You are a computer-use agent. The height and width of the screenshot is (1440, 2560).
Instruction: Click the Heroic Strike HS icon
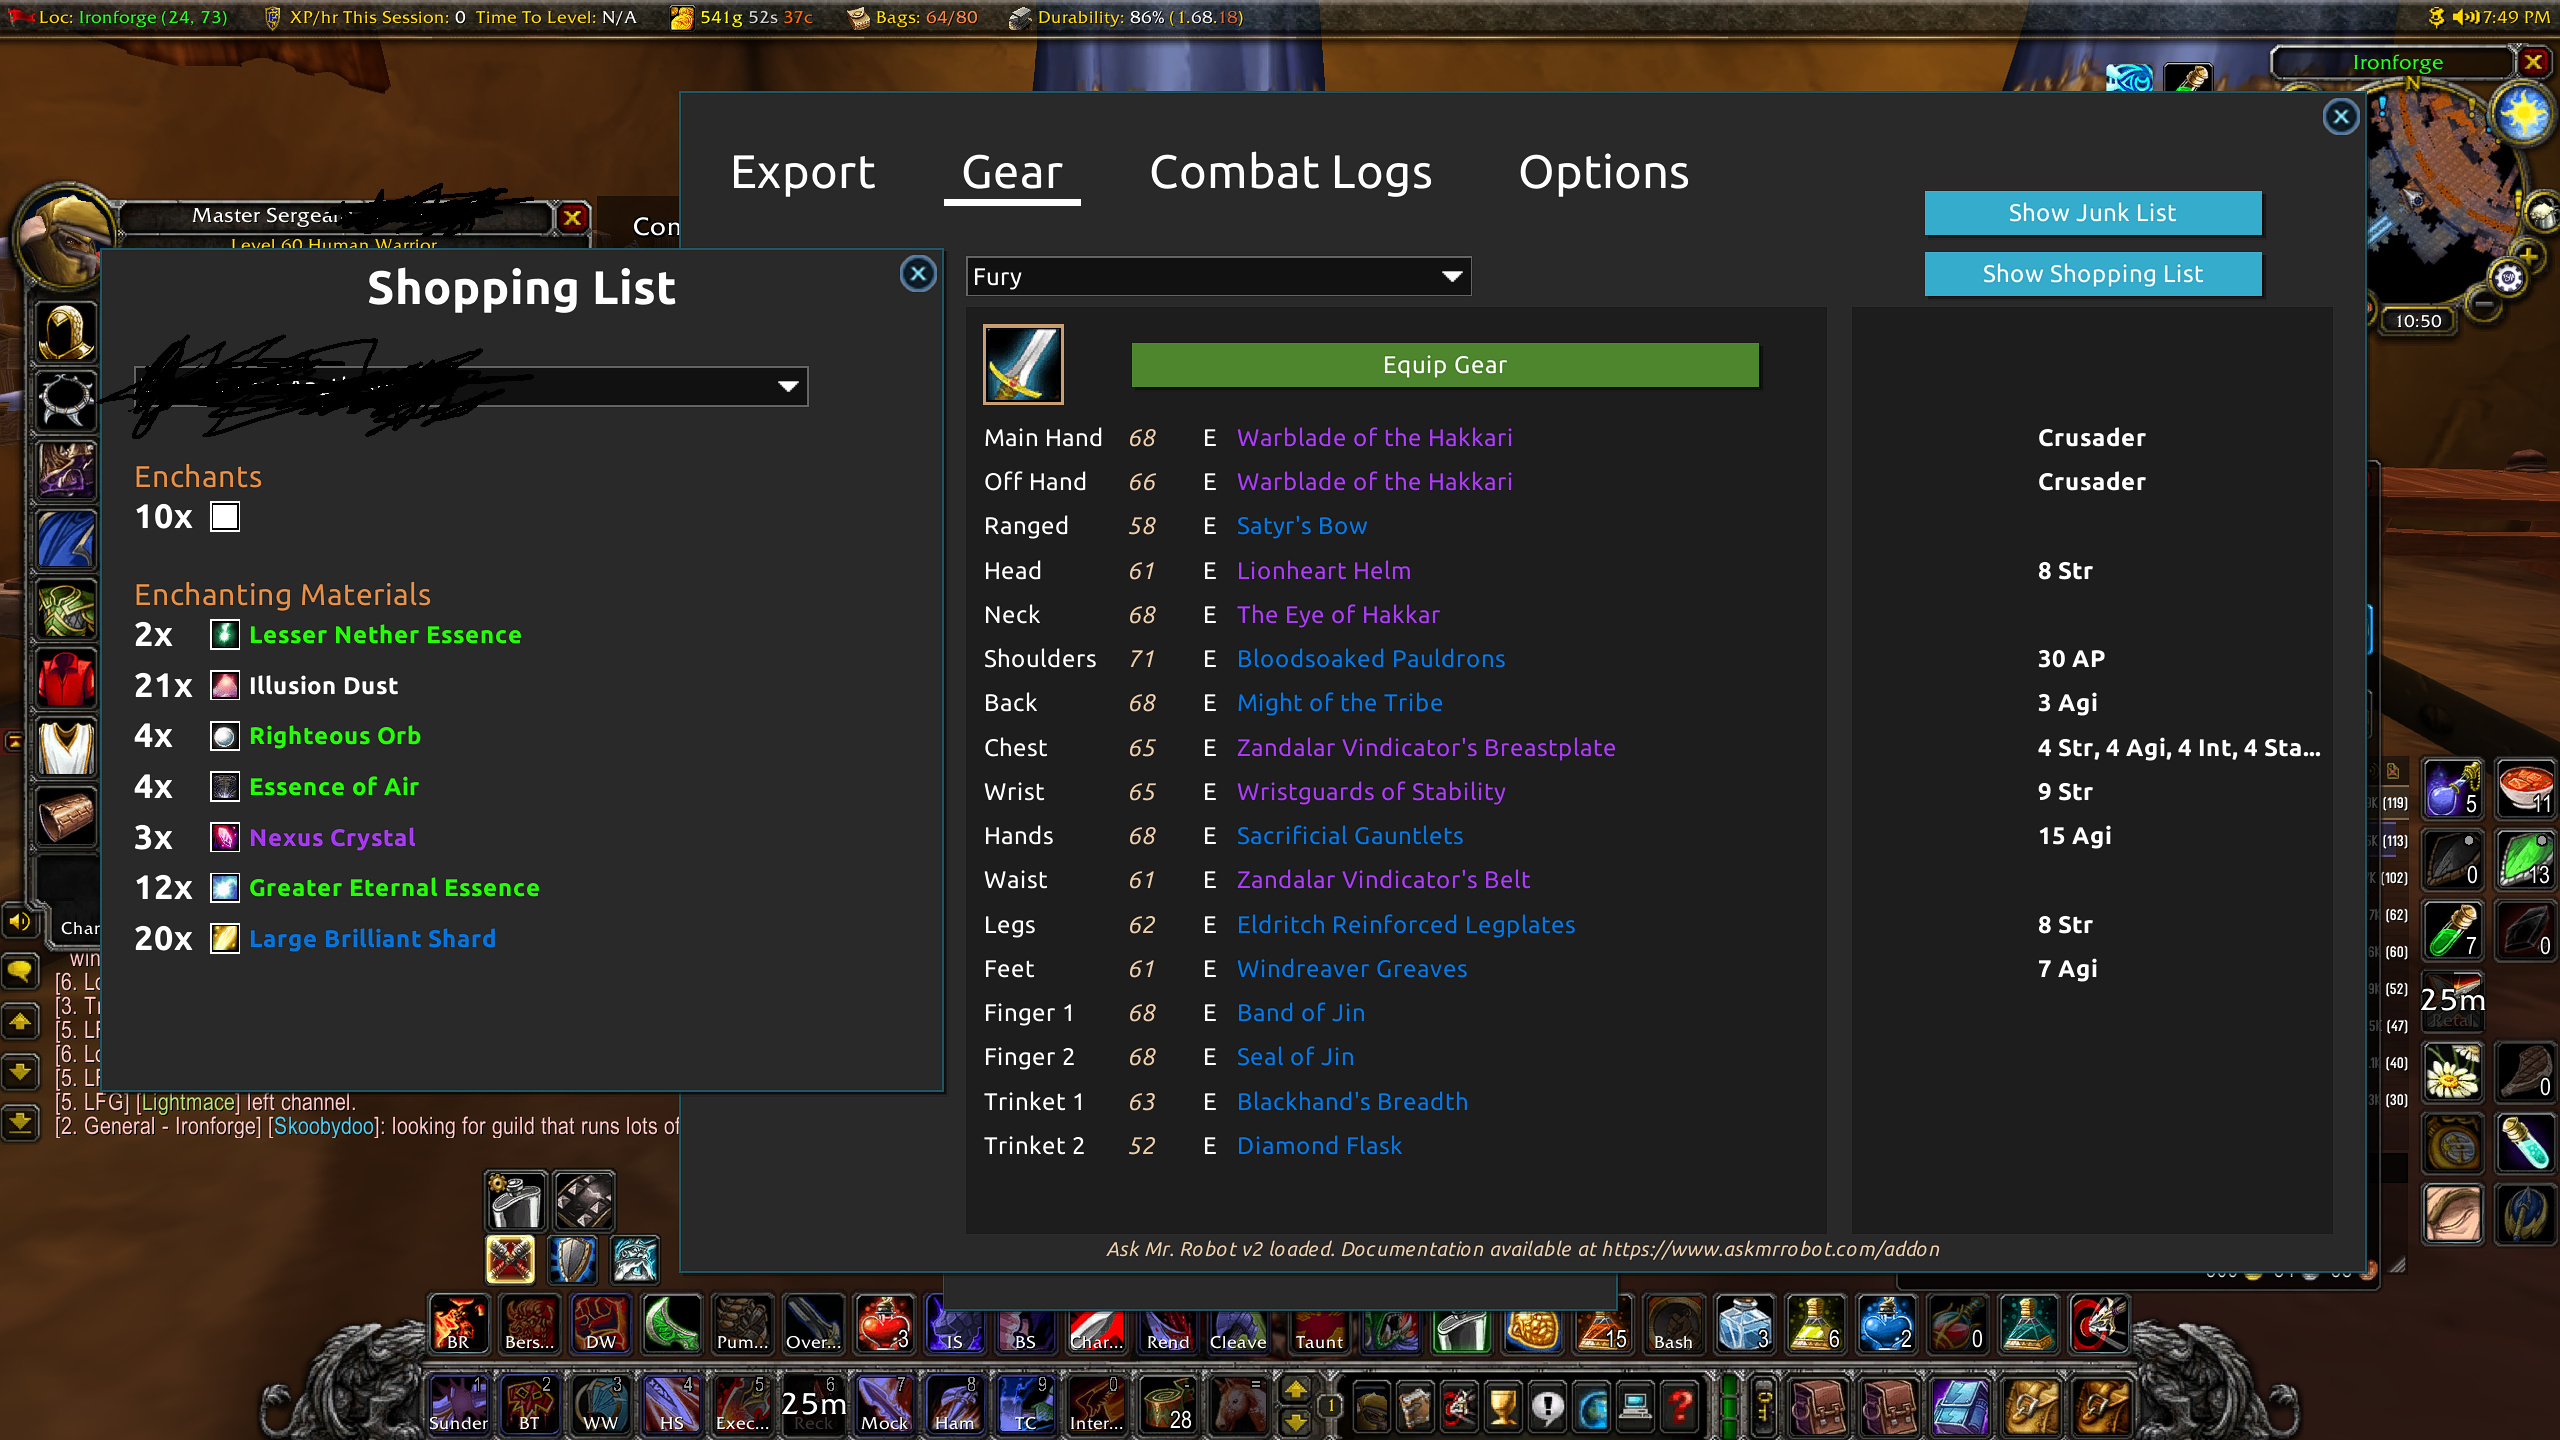pos(672,1404)
